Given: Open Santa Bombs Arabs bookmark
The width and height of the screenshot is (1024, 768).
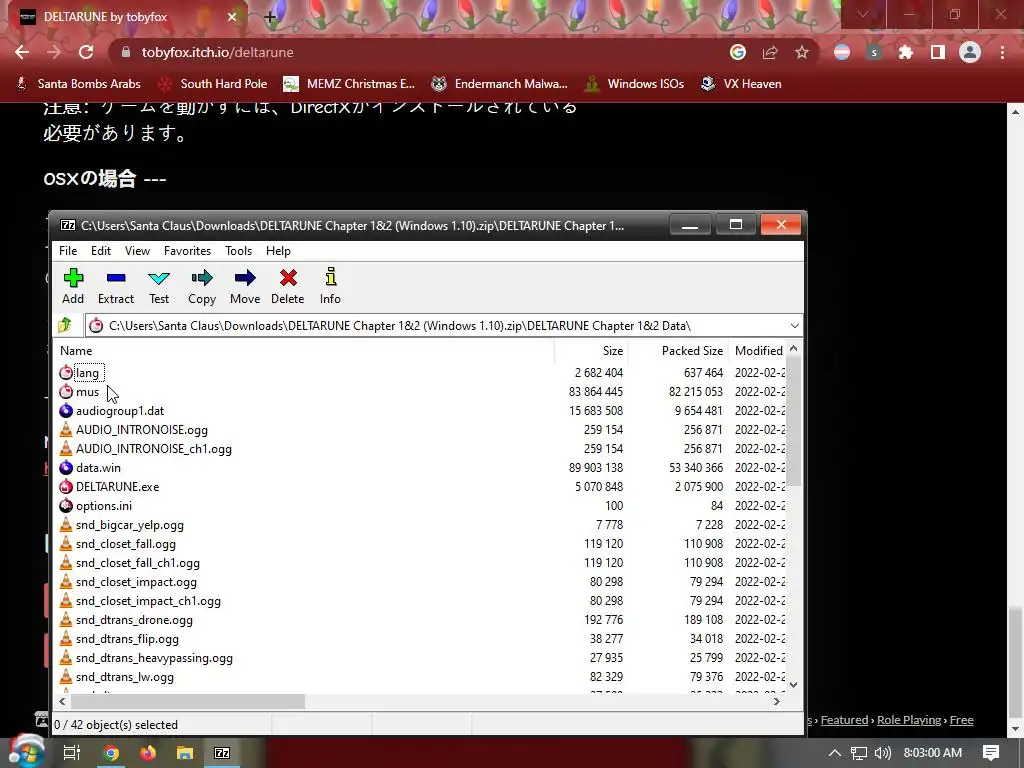Looking at the screenshot, I should pyautogui.click(x=78, y=84).
